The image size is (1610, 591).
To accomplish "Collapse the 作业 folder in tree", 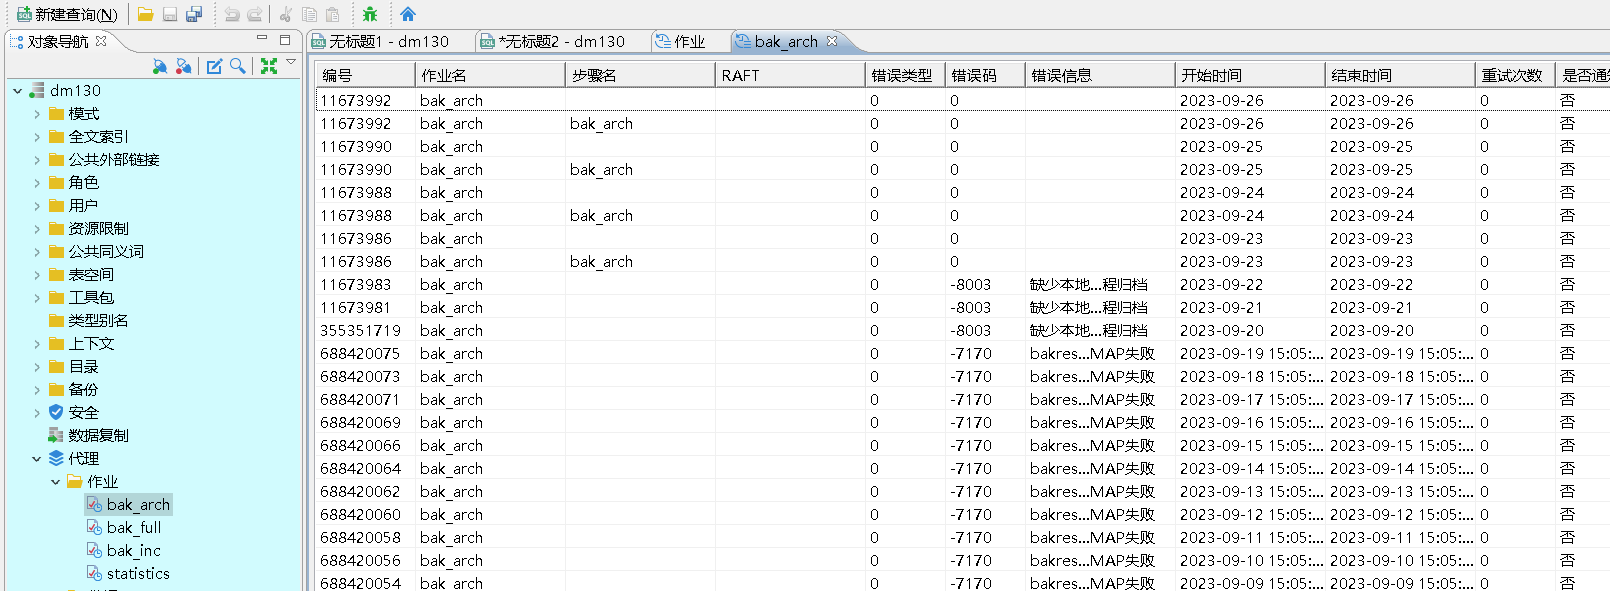I will click(56, 482).
